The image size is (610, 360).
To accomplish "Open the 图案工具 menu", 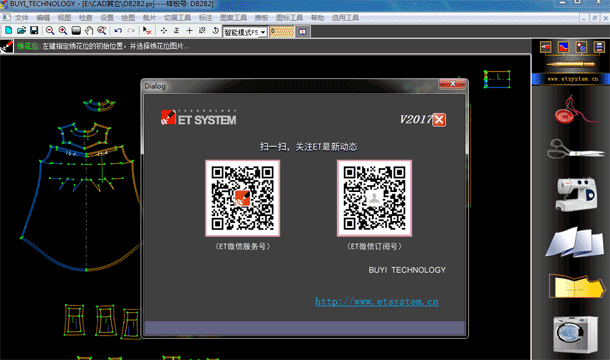I will 233,18.
